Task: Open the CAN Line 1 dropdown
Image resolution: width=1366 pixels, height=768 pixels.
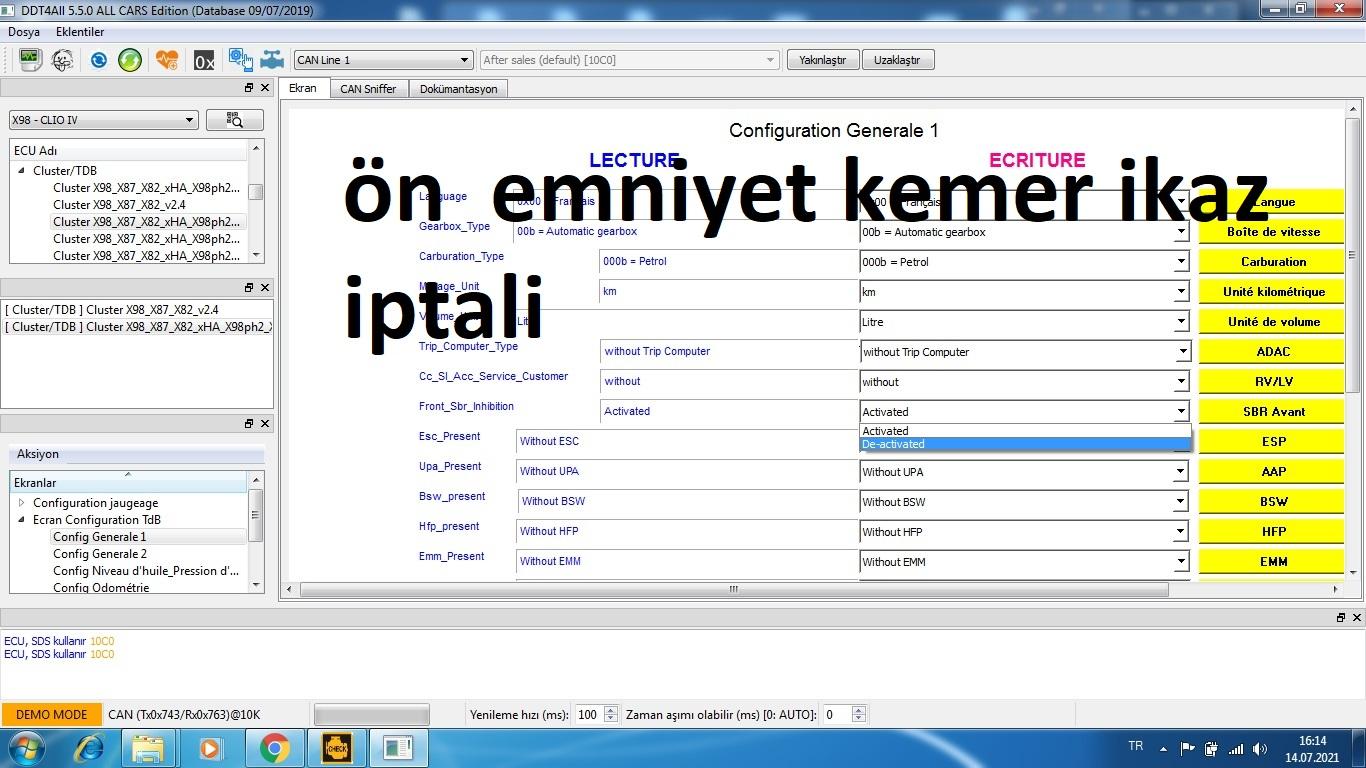Action: click(382, 60)
